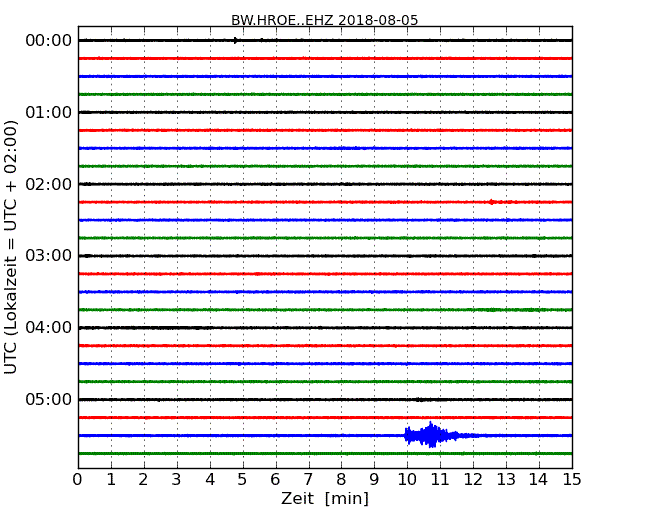Click x-axis tick label 3

pos(177,480)
